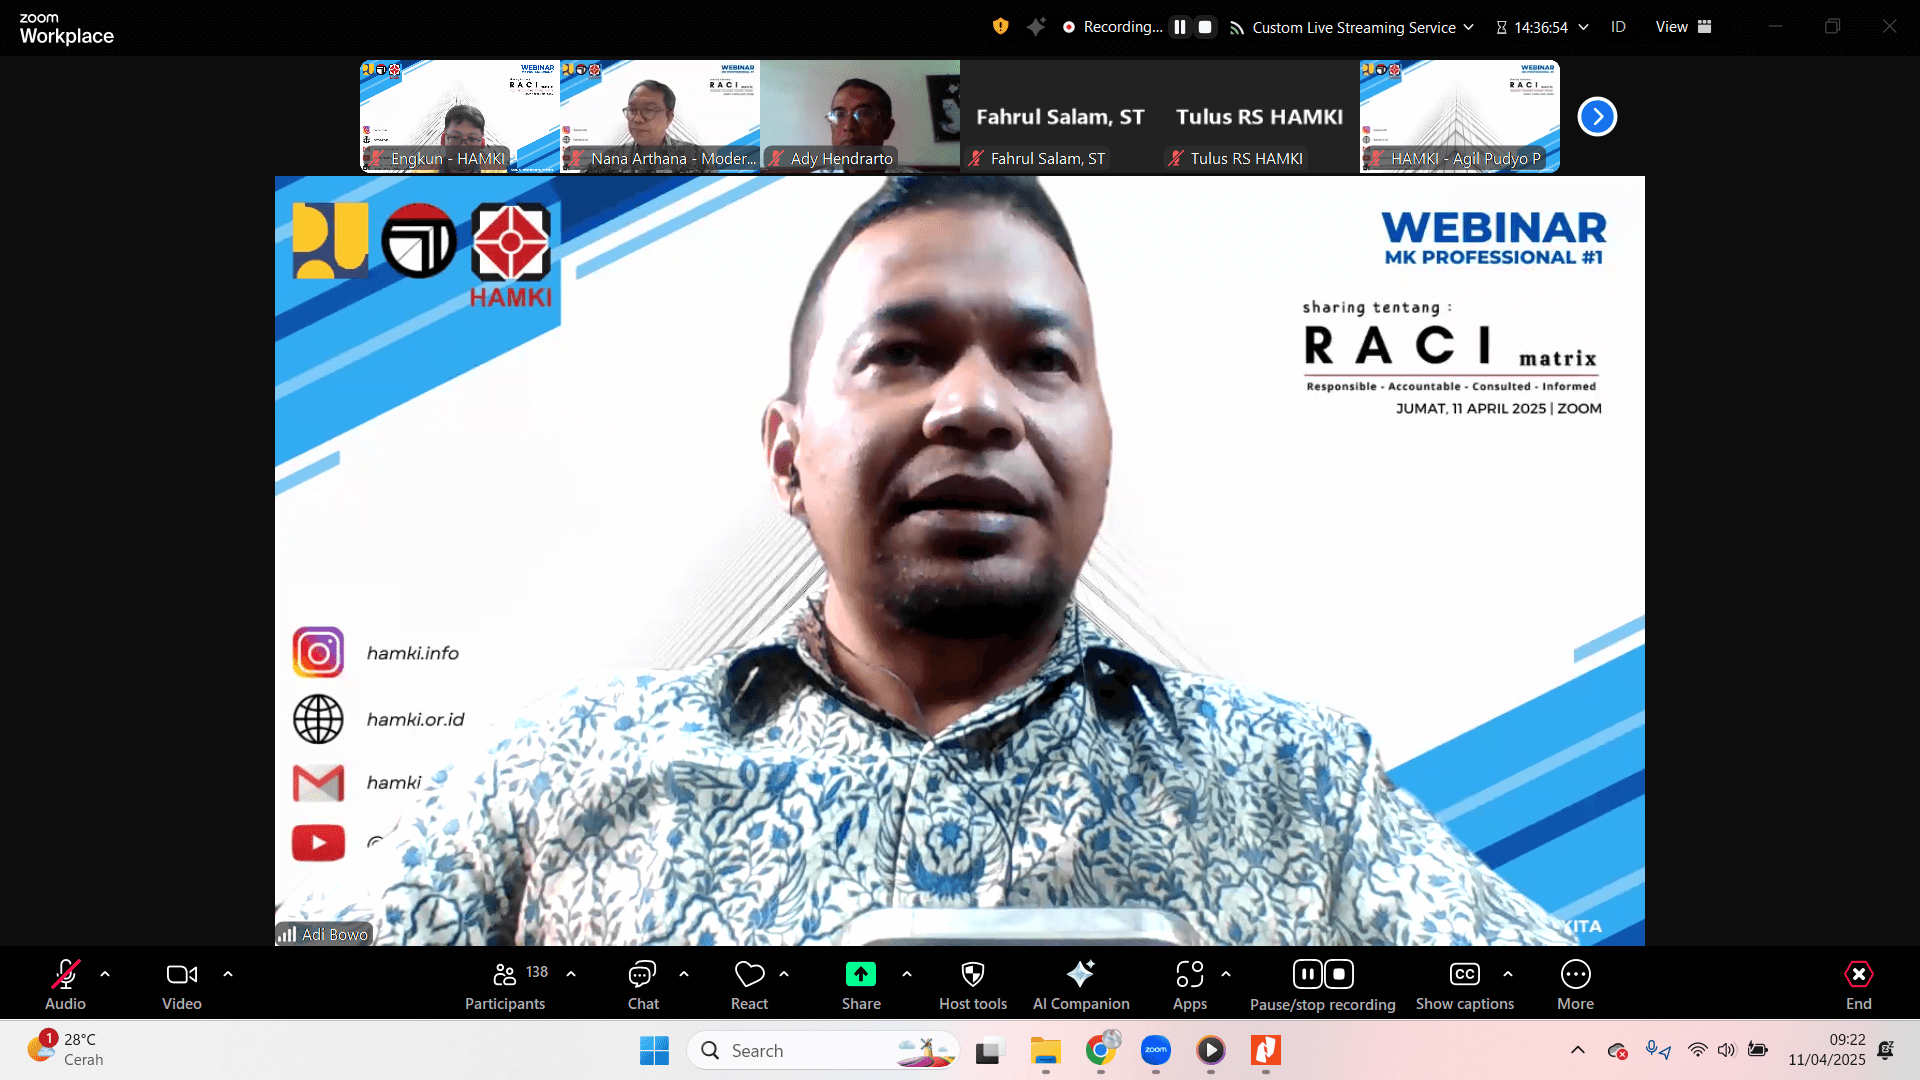Click the End meeting button

pos(1858,975)
